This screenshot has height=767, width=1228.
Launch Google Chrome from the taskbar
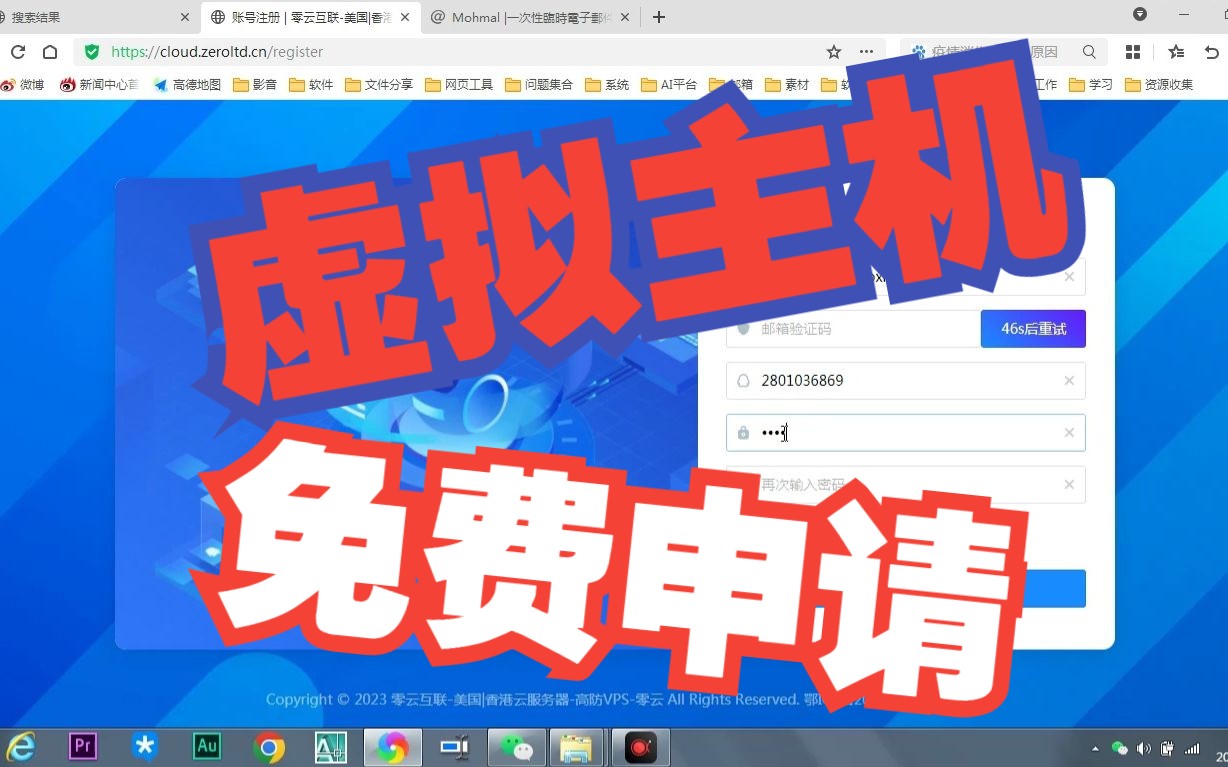tap(268, 746)
